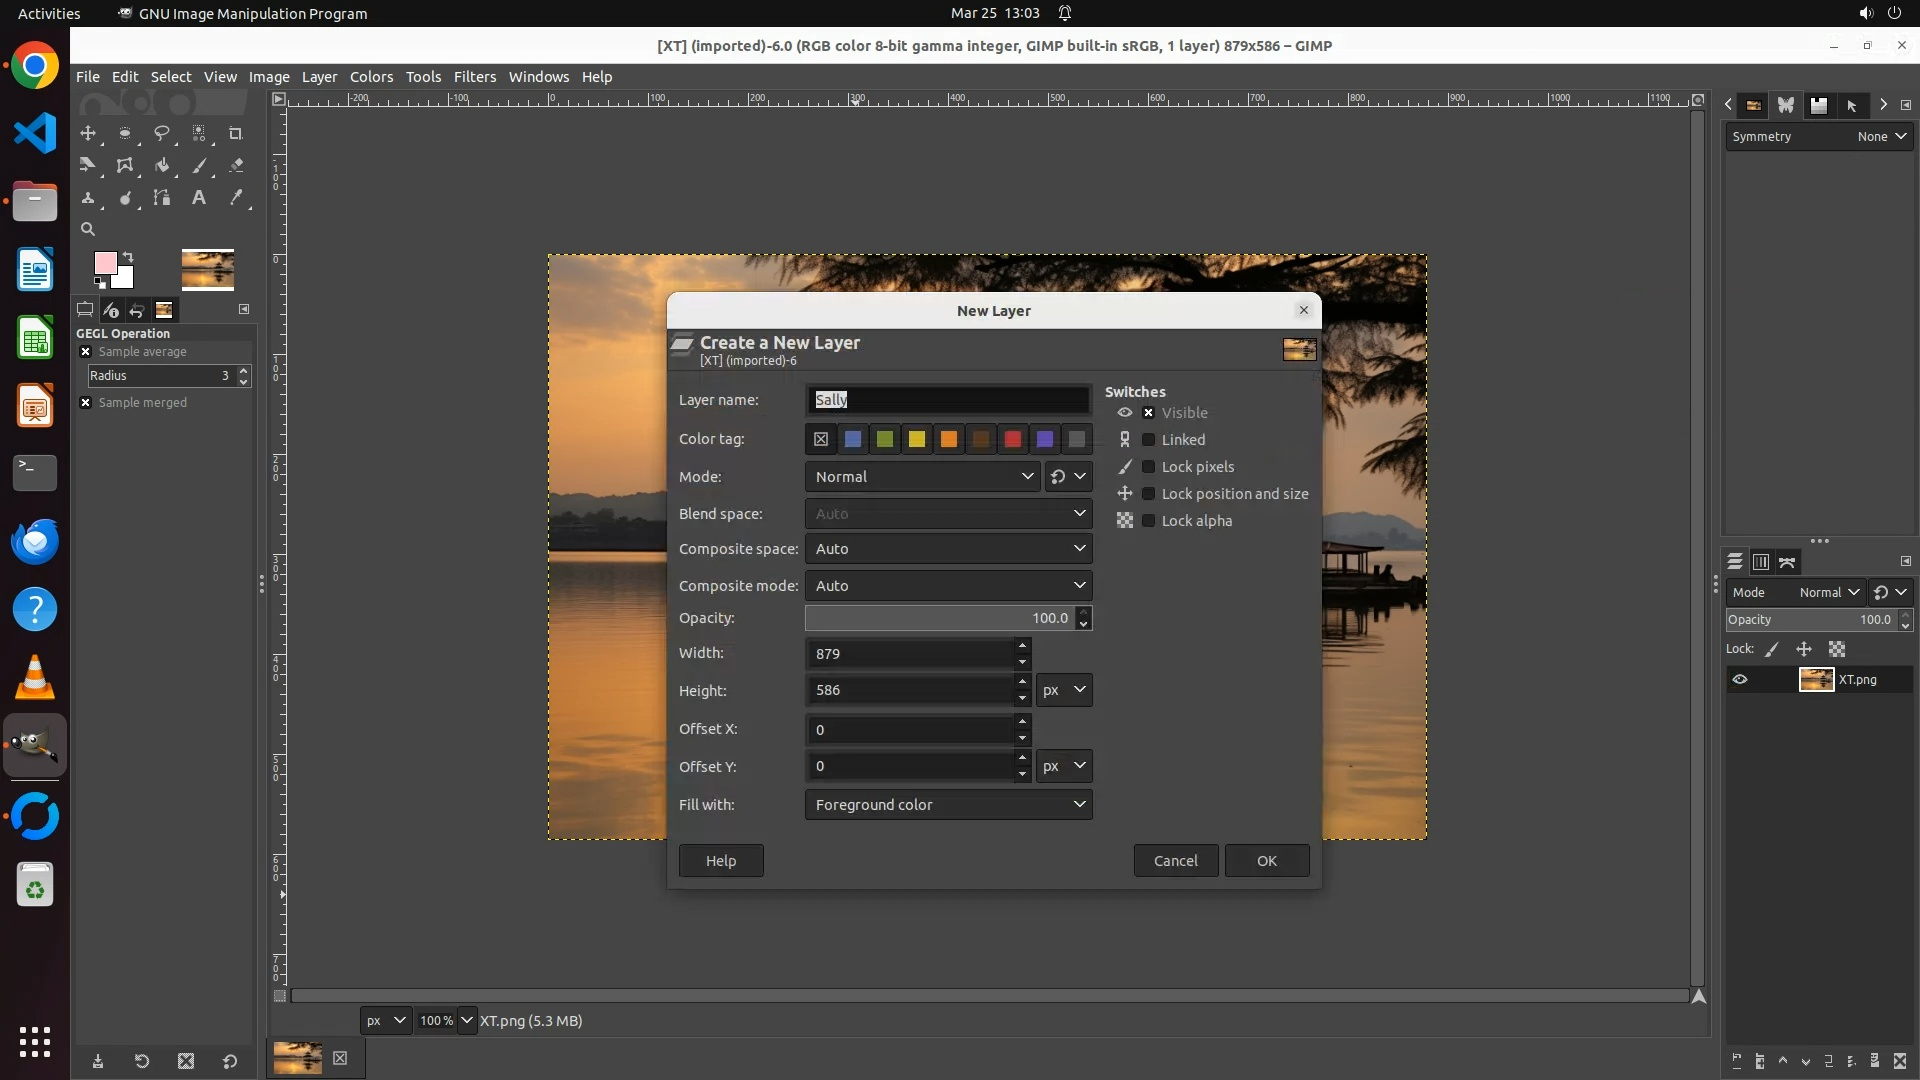Open Thunderbird from the dock
Image resolution: width=1920 pixels, height=1080 pixels.
[35, 541]
